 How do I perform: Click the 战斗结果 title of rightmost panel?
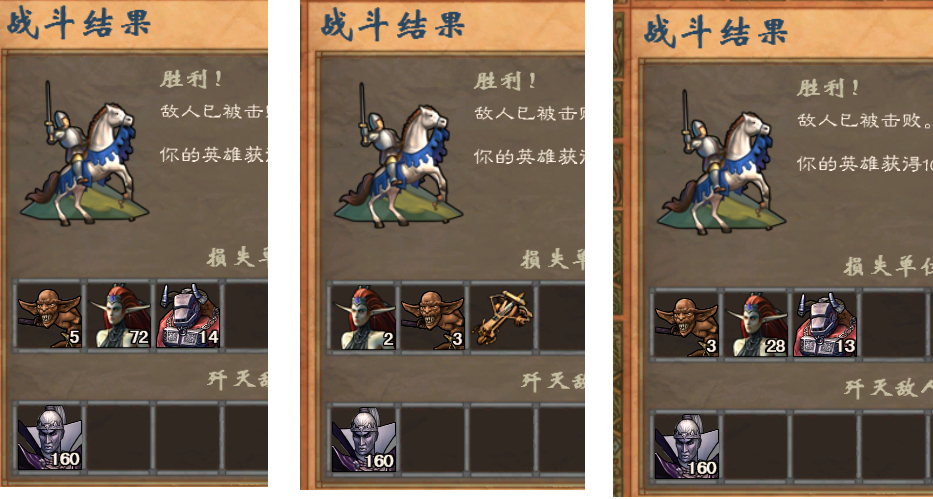[x=716, y=31]
